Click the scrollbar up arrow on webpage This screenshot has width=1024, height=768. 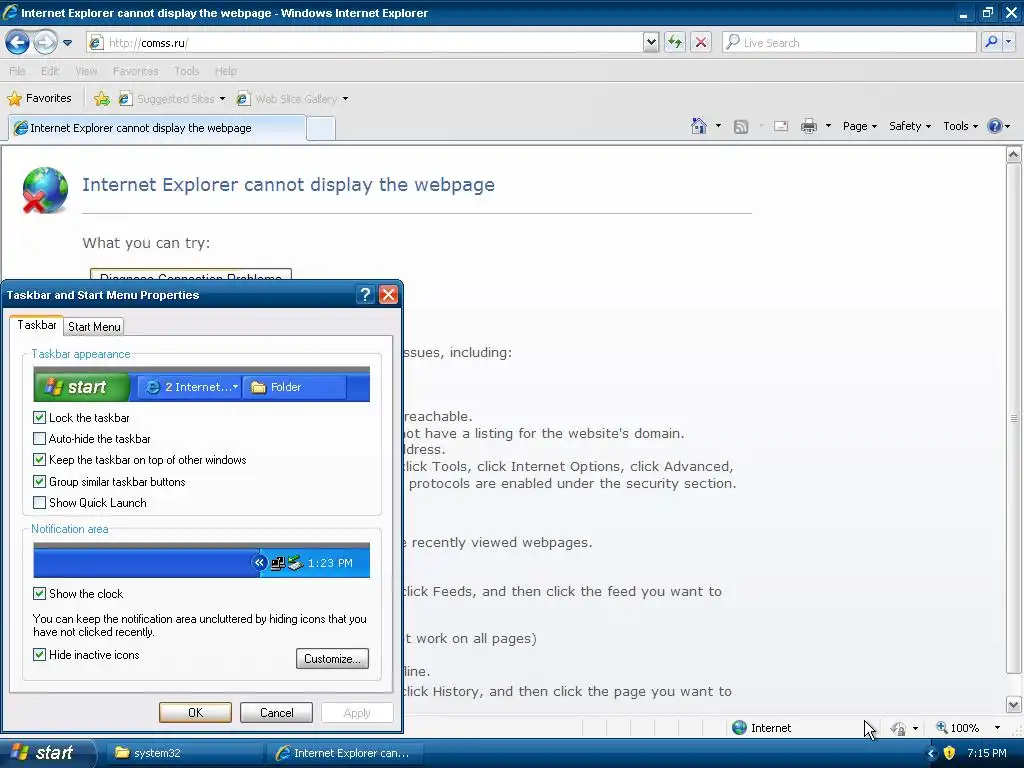point(1013,155)
